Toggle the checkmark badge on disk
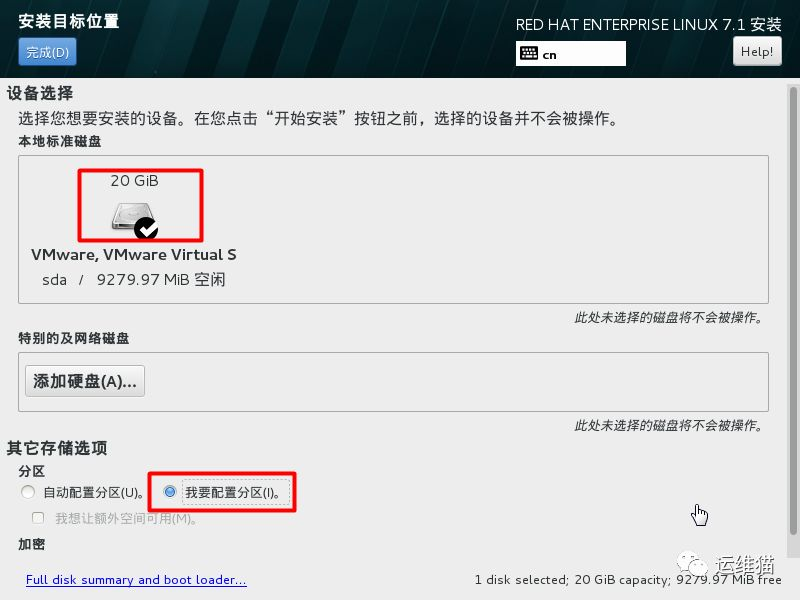Screen dimensions: 800x600 (x=146, y=228)
